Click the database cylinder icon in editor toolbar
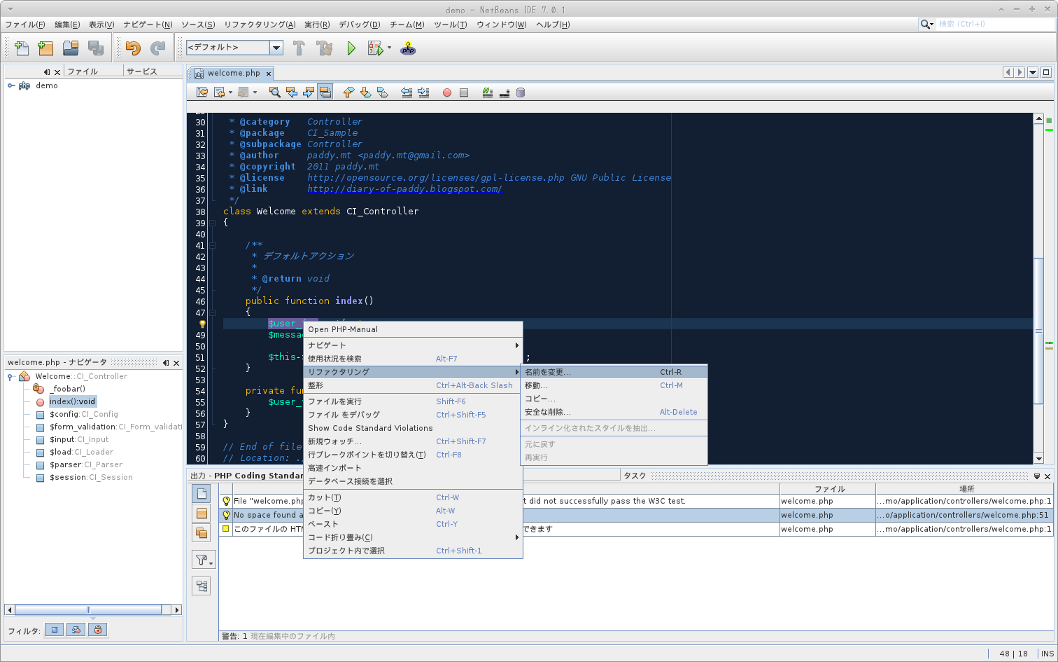This screenshot has height=662, width=1058. click(521, 92)
